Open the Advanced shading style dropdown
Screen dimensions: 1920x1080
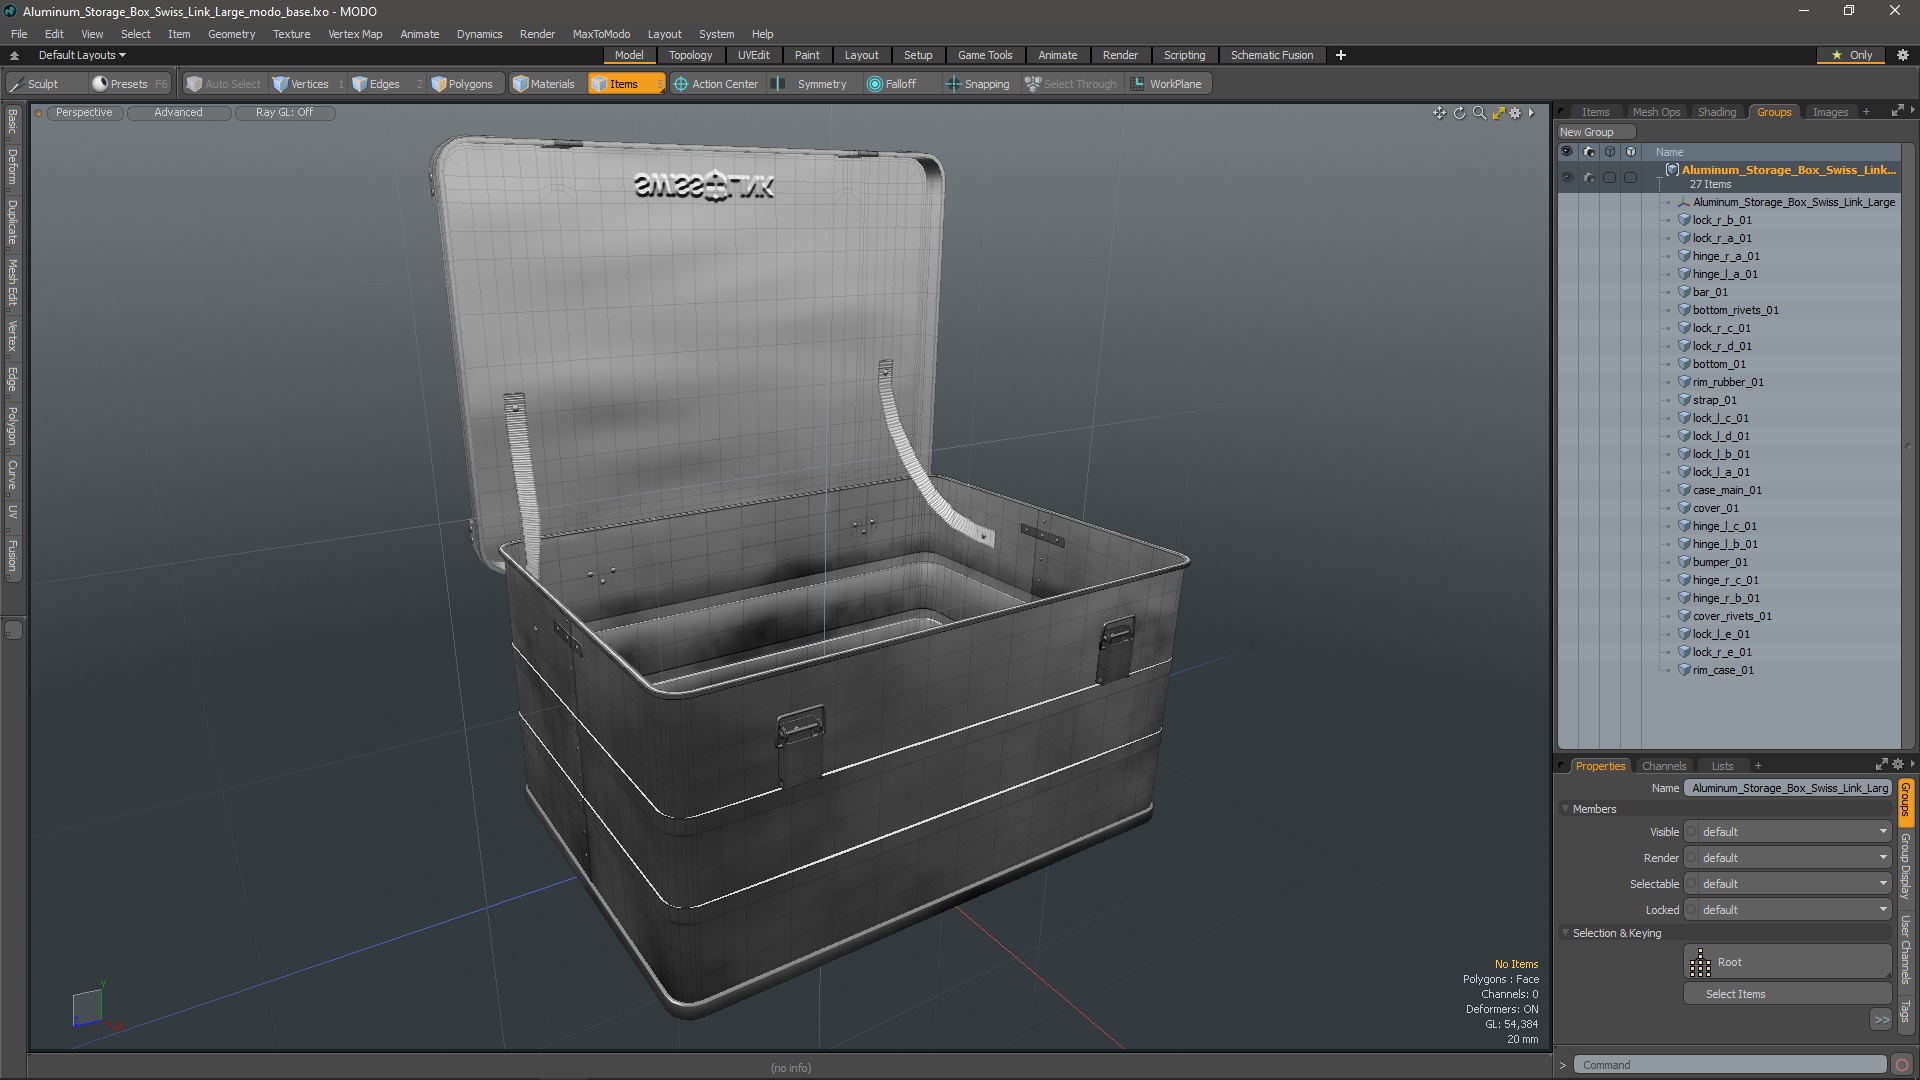(178, 112)
